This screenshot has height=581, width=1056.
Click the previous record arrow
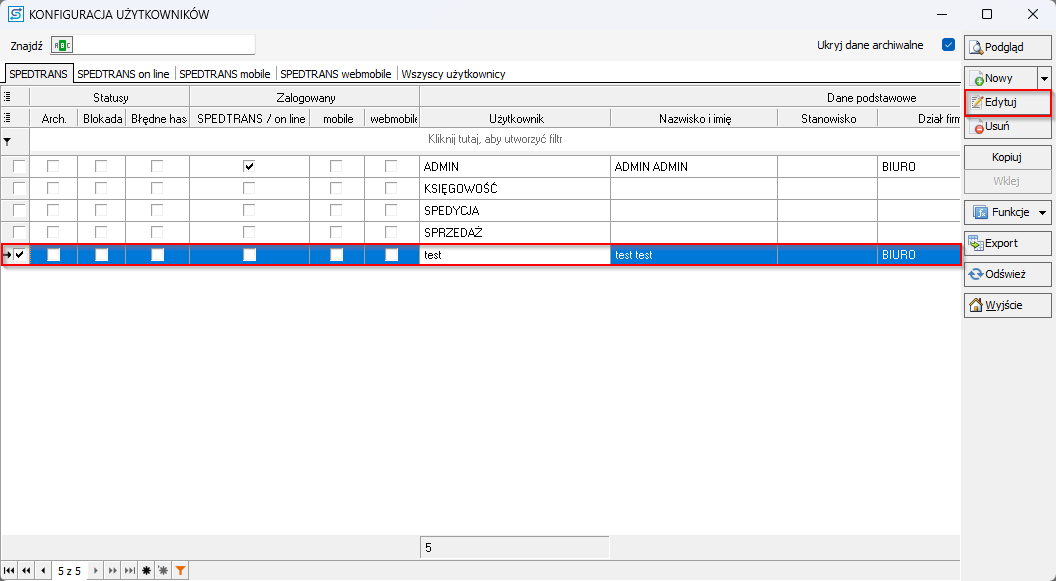click(43, 571)
